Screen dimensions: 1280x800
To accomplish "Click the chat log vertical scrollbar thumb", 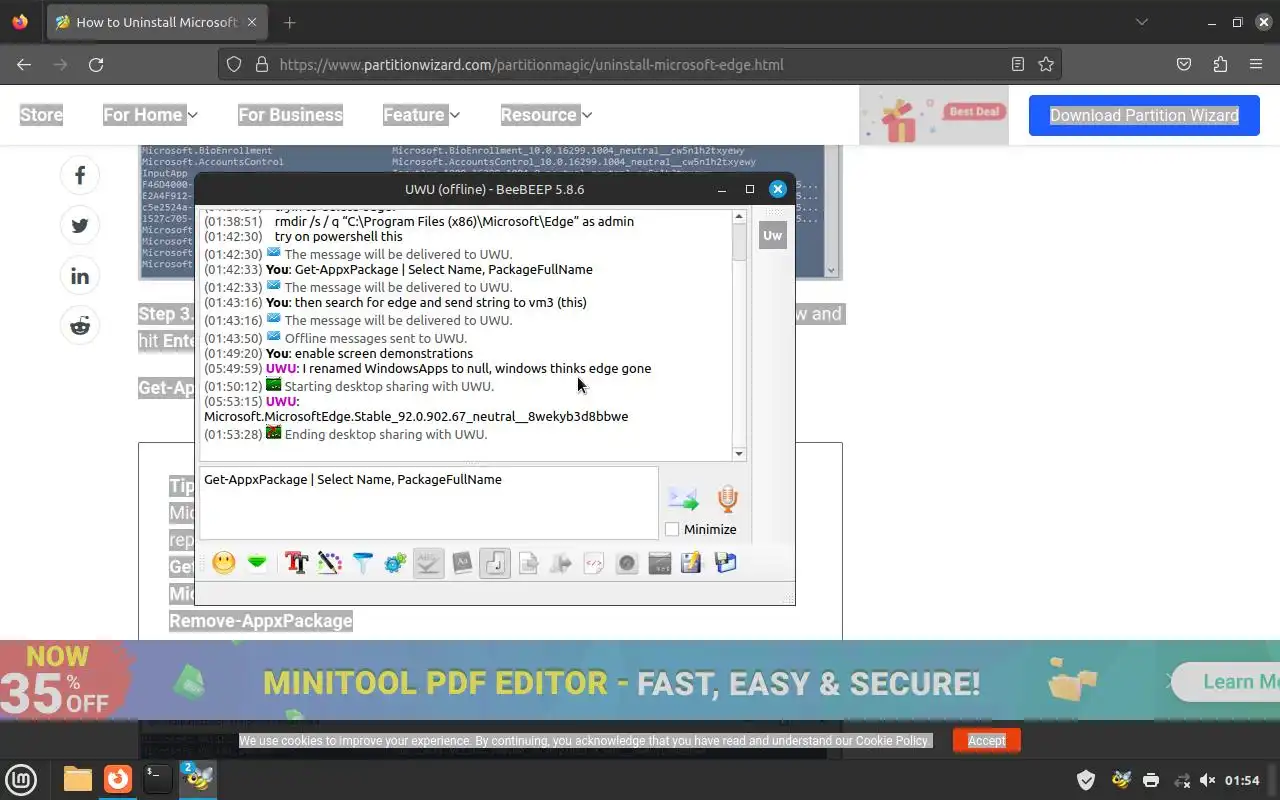I will 739,243.
